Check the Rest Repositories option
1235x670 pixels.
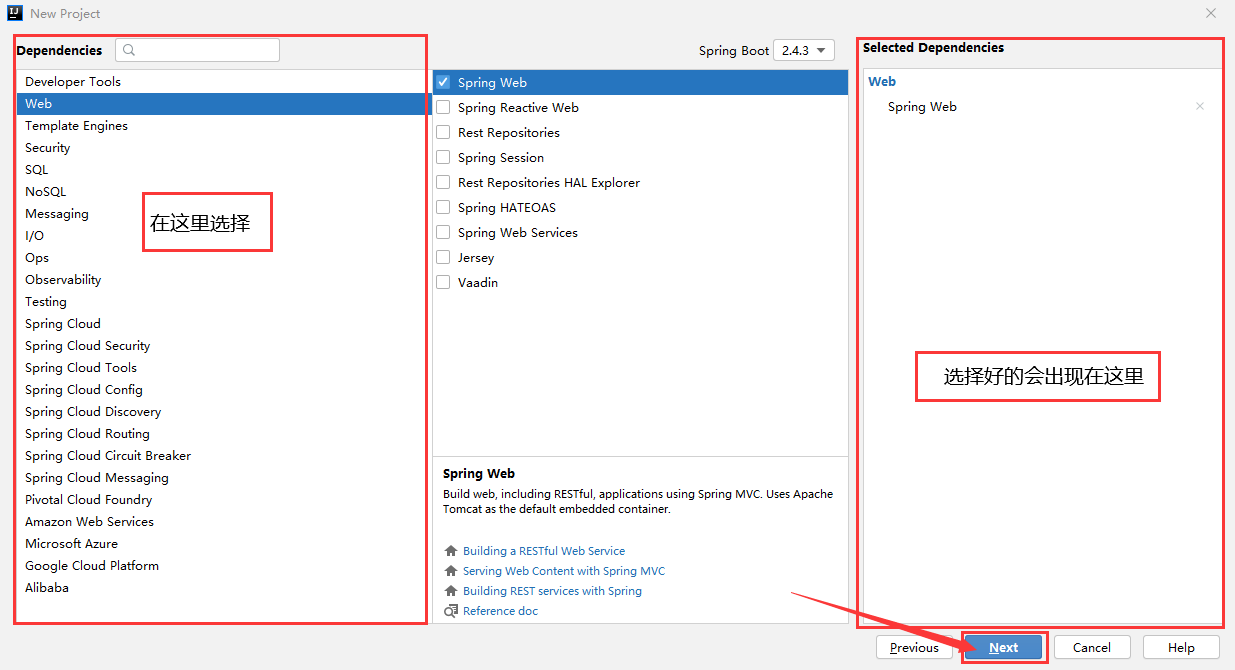[x=443, y=132]
